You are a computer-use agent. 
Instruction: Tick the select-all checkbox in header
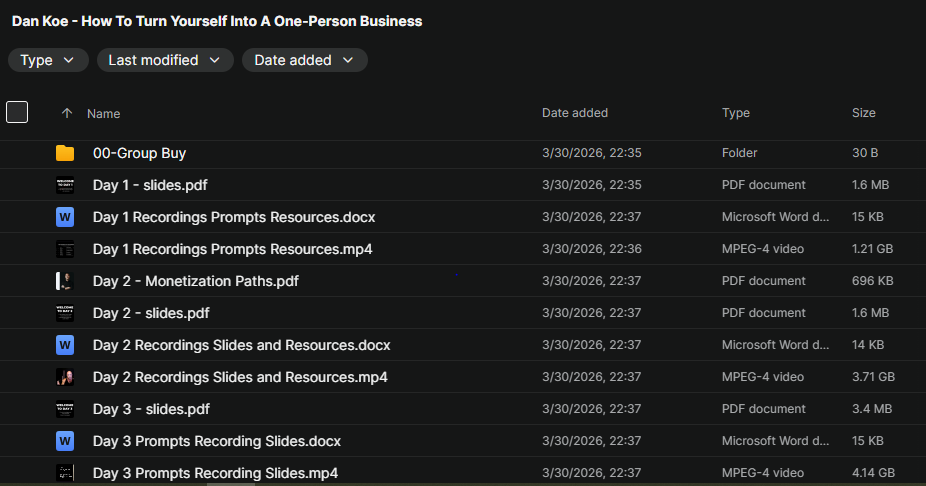click(17, 112)
